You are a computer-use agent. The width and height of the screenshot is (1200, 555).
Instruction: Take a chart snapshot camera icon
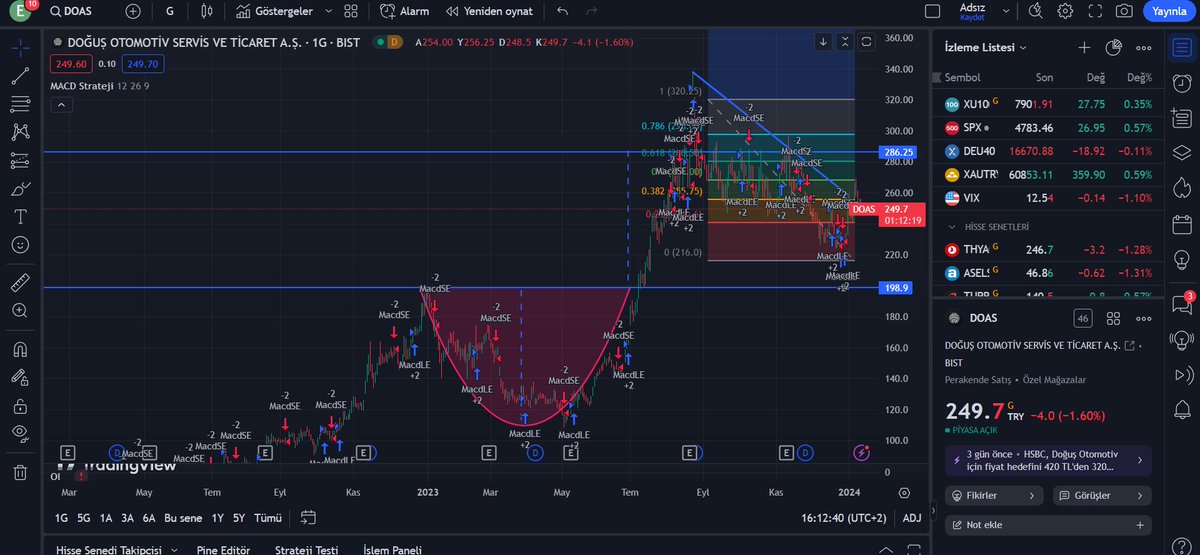tap(1124, 12)
